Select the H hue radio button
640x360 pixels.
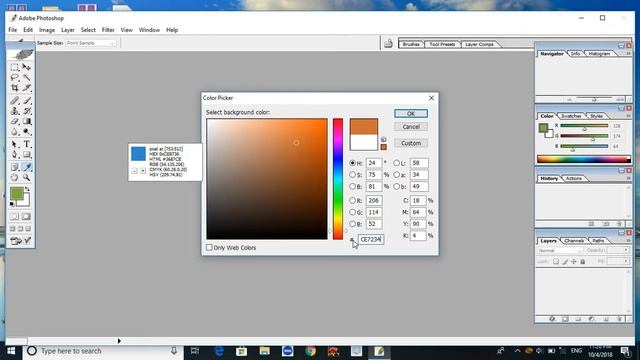(352, 163)
